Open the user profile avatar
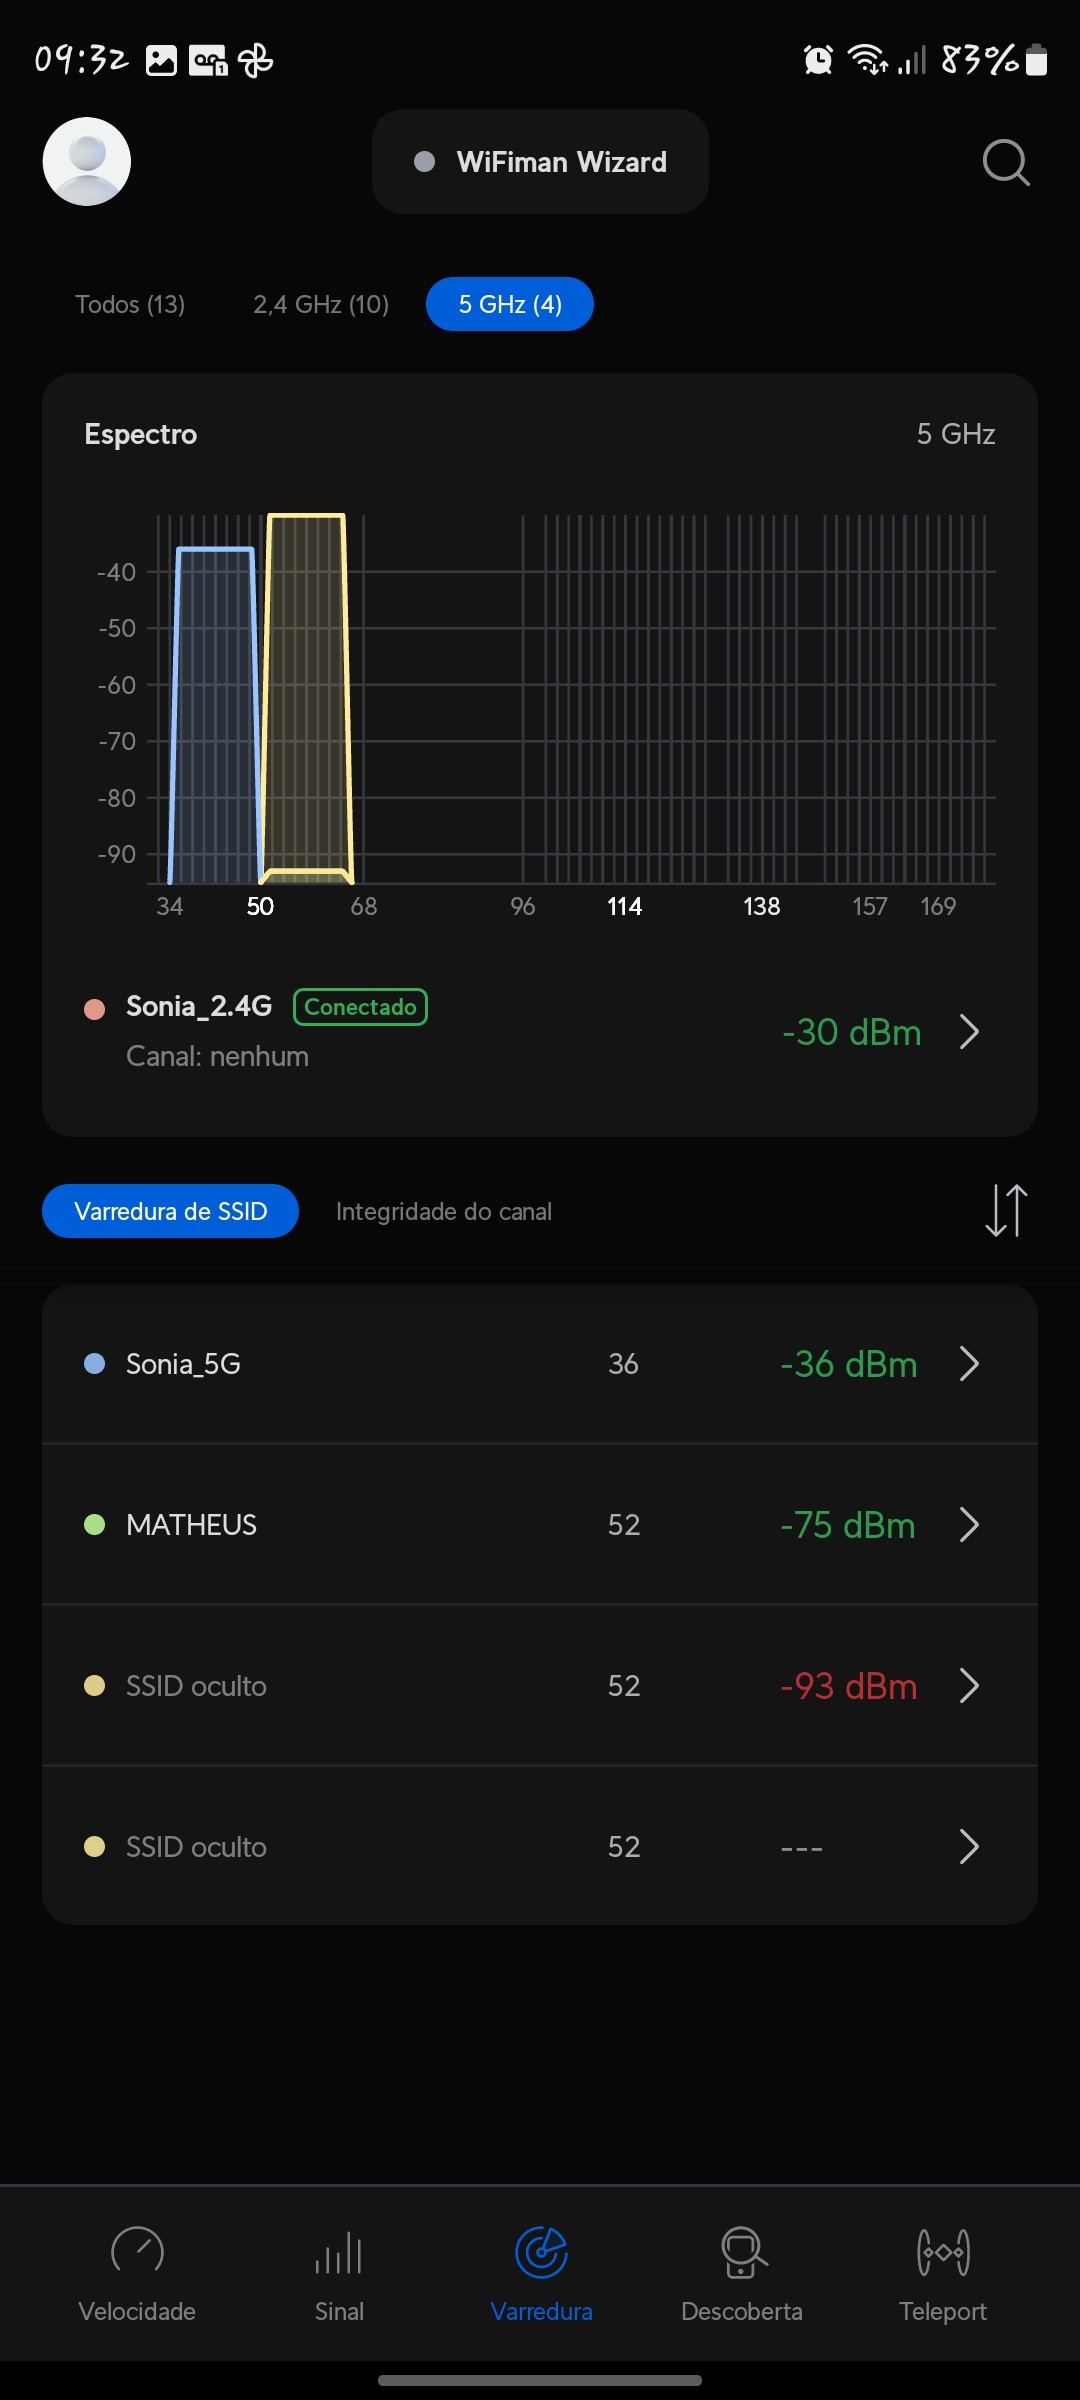This screenshot has width=1080, height=2400. tap(87, 162)
